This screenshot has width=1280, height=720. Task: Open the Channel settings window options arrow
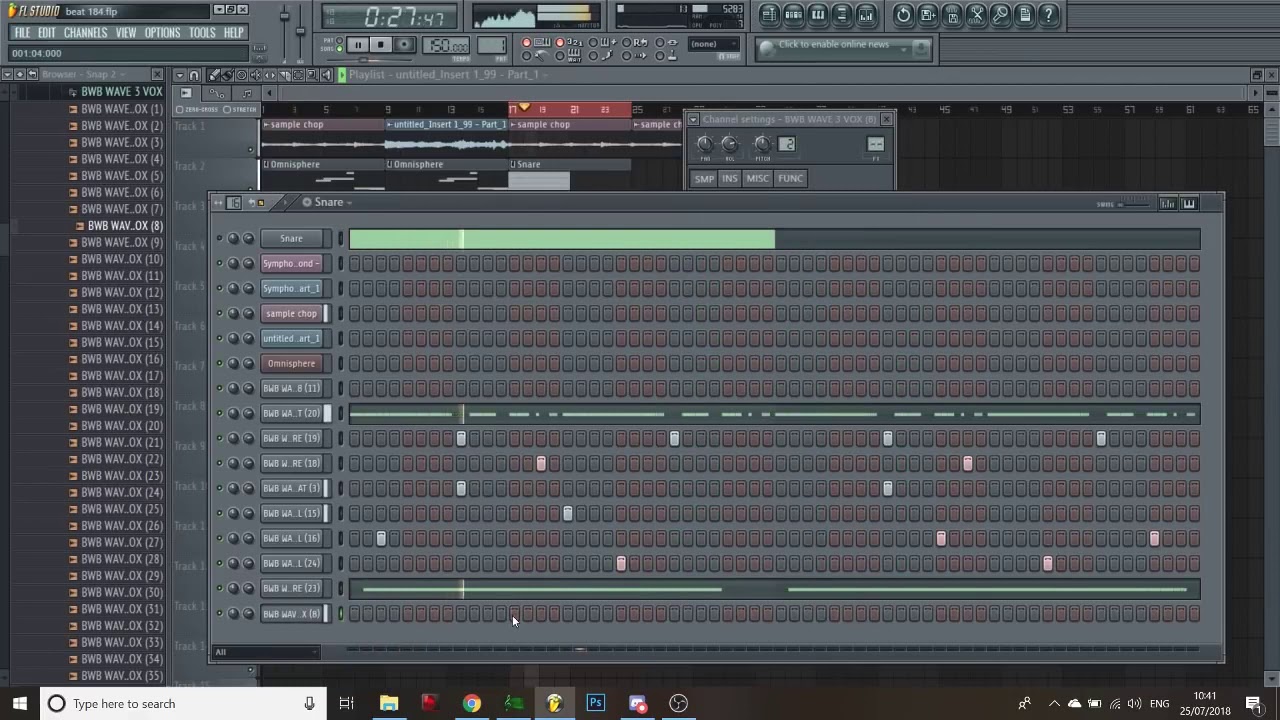(693, 119)
